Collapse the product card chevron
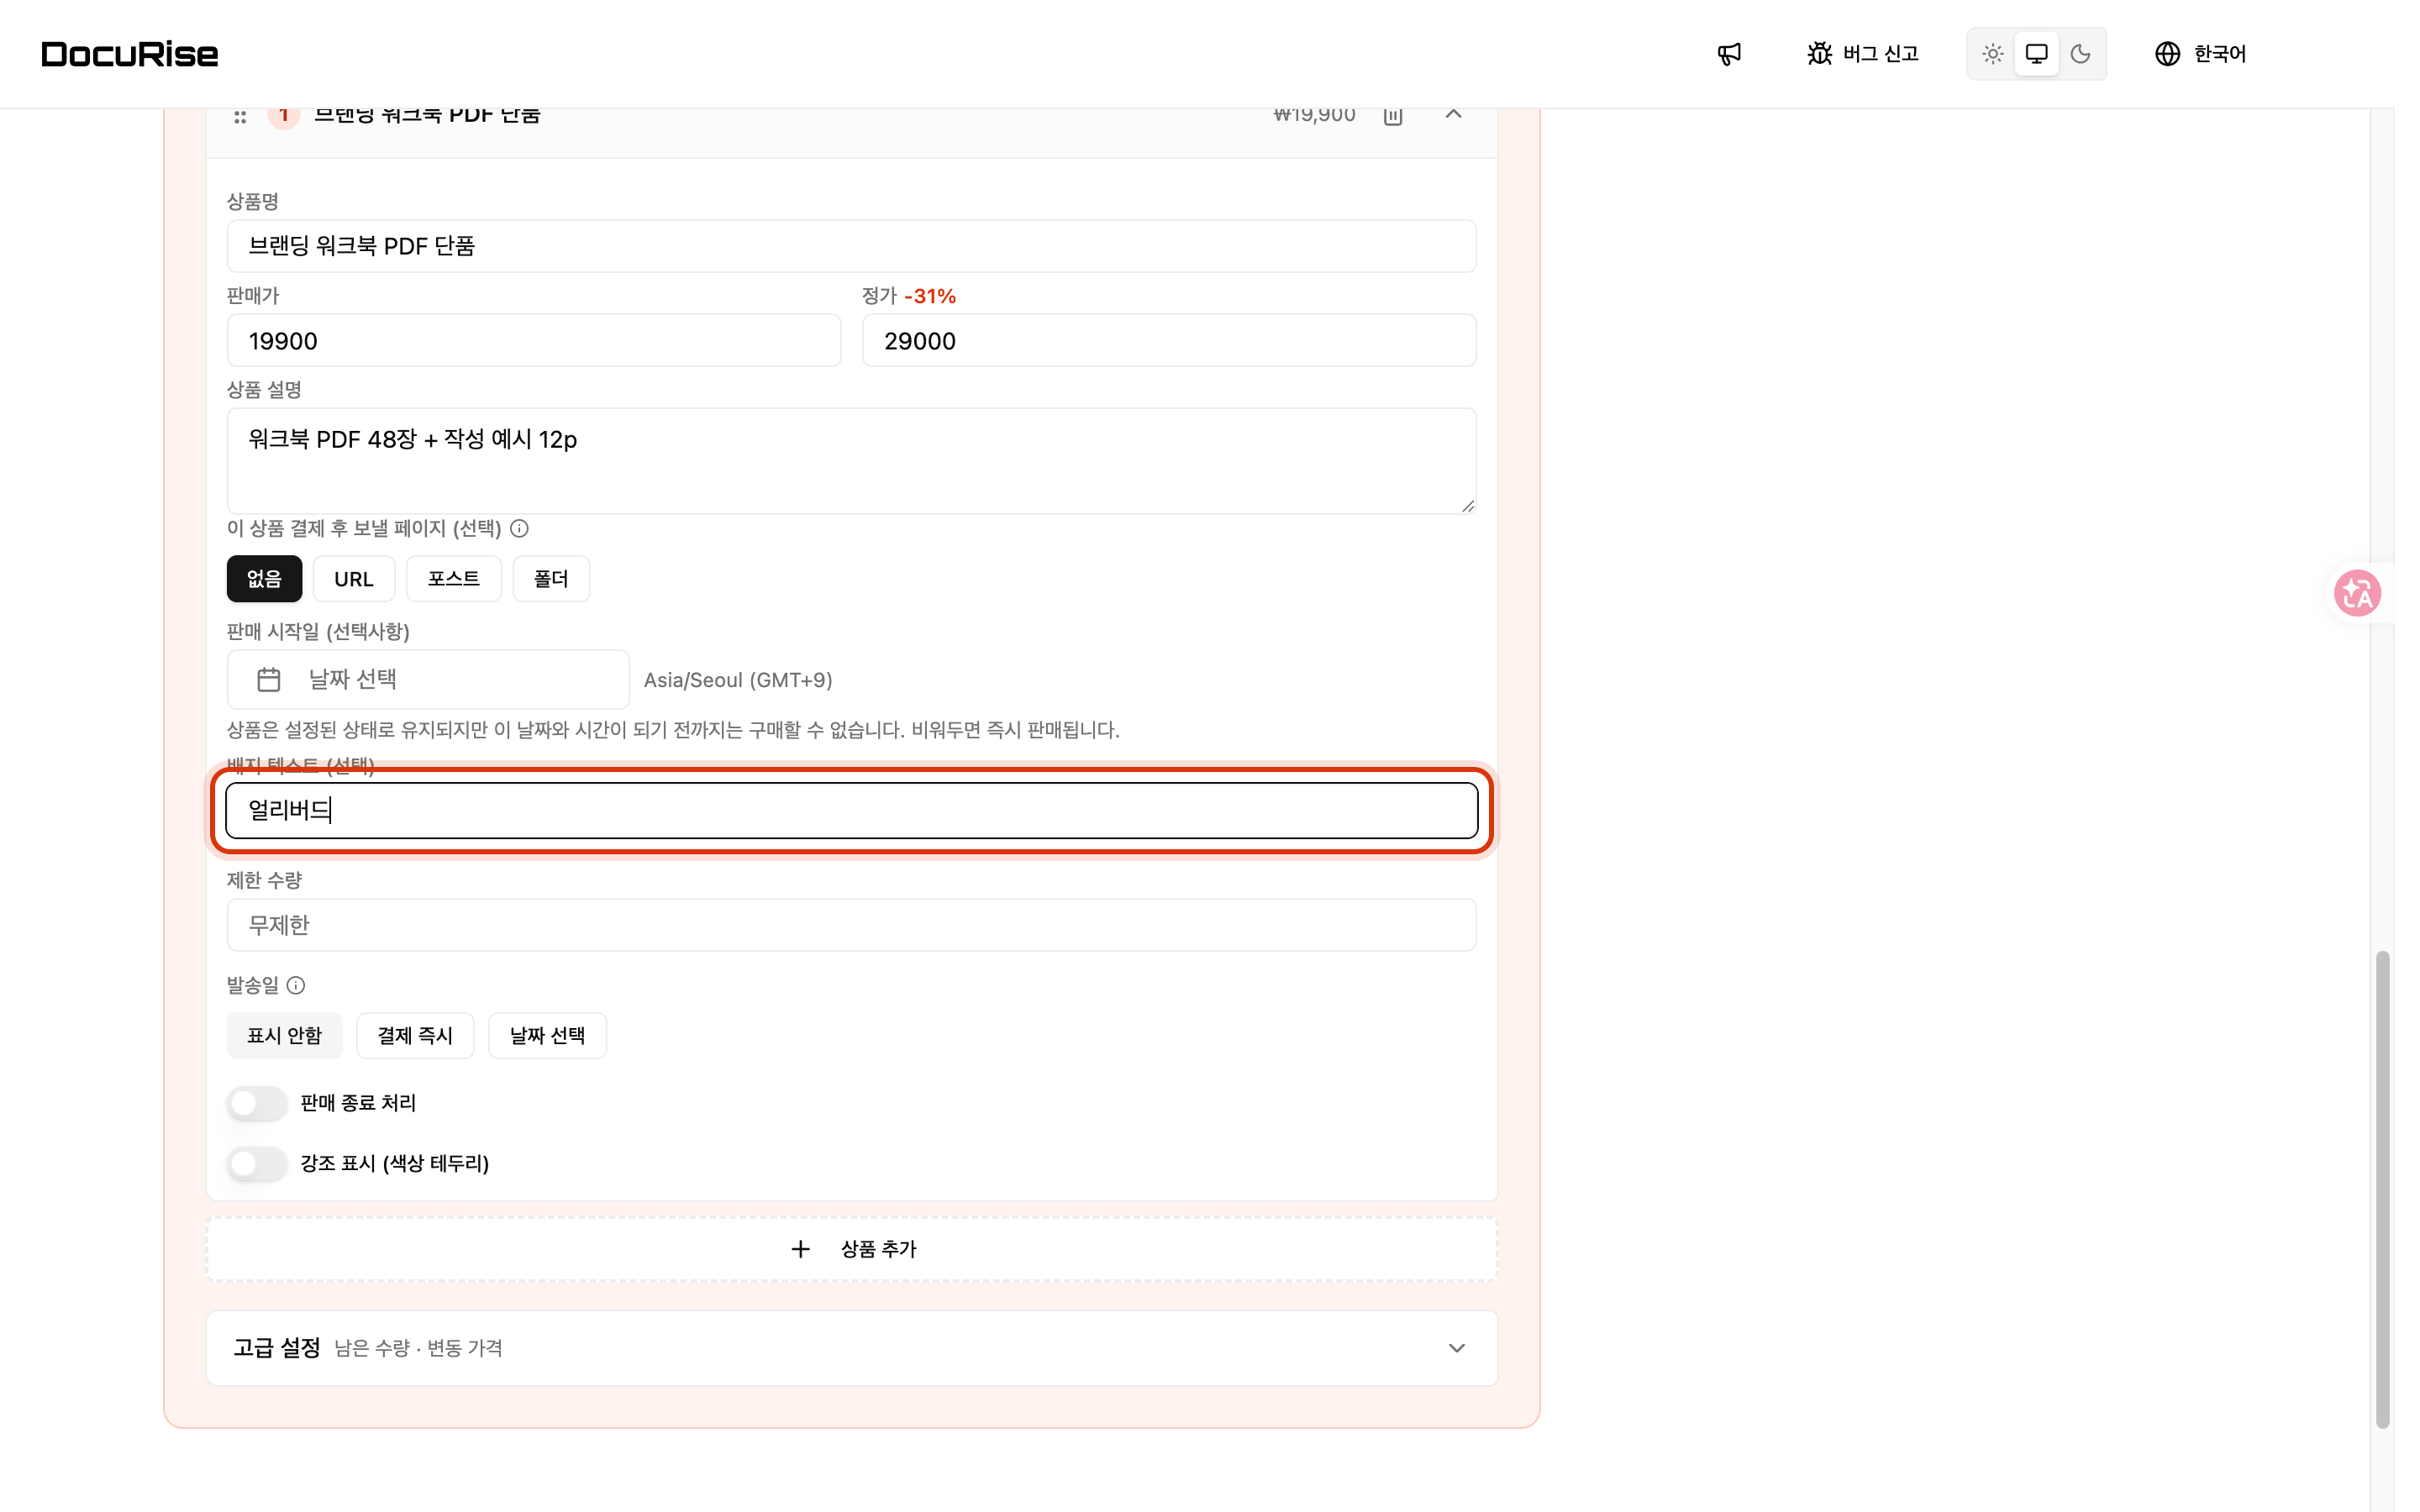Viewport: 2420px width, 1512px height. [x=1454, y=114]
